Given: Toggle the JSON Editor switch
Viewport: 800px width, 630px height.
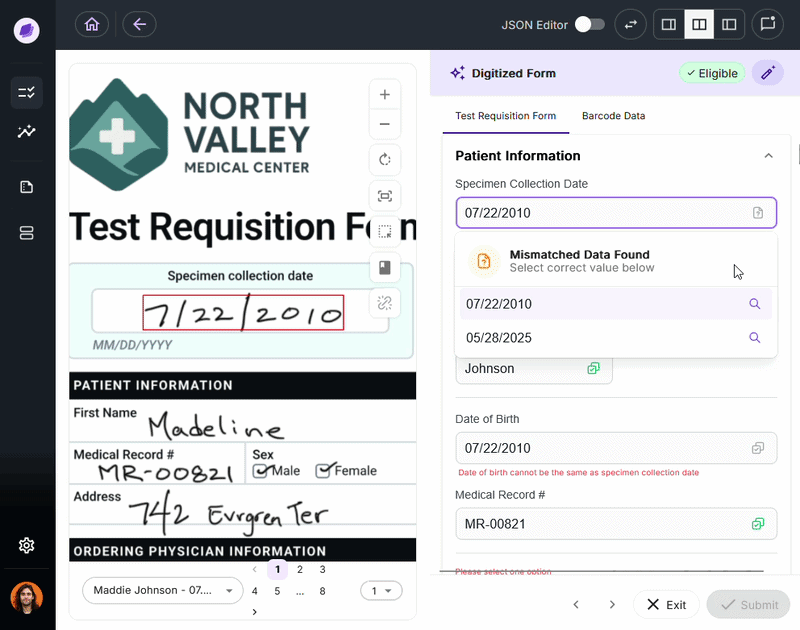Looking at the screenshot, I should tap(589, 24).
